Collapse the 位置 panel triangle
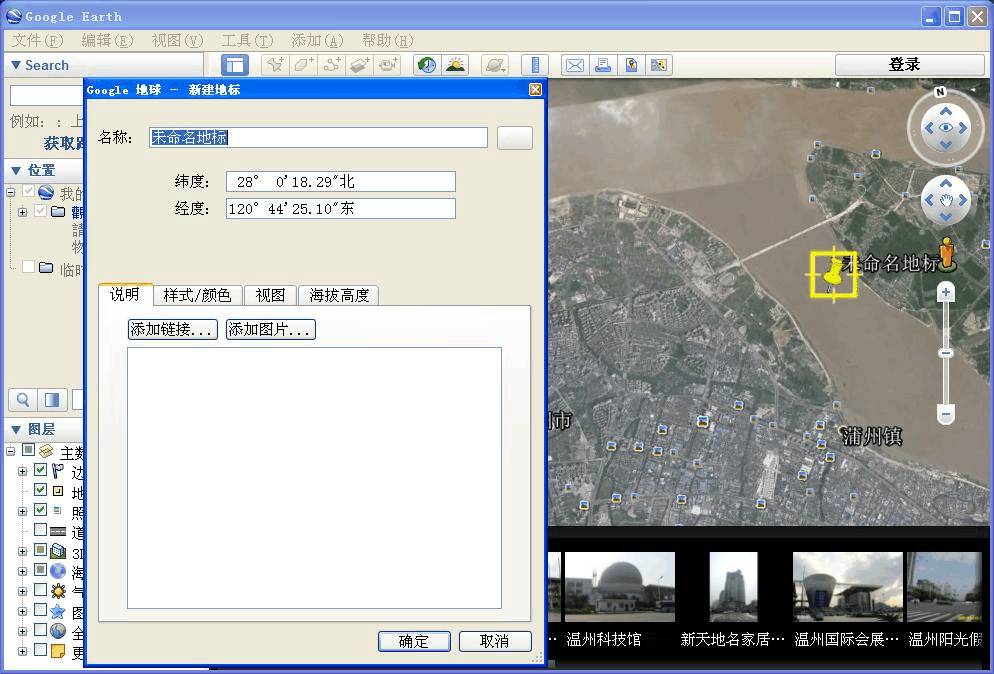Image resolution: width=994 pixels, height=674 pixels. click(x=16, y=170)
